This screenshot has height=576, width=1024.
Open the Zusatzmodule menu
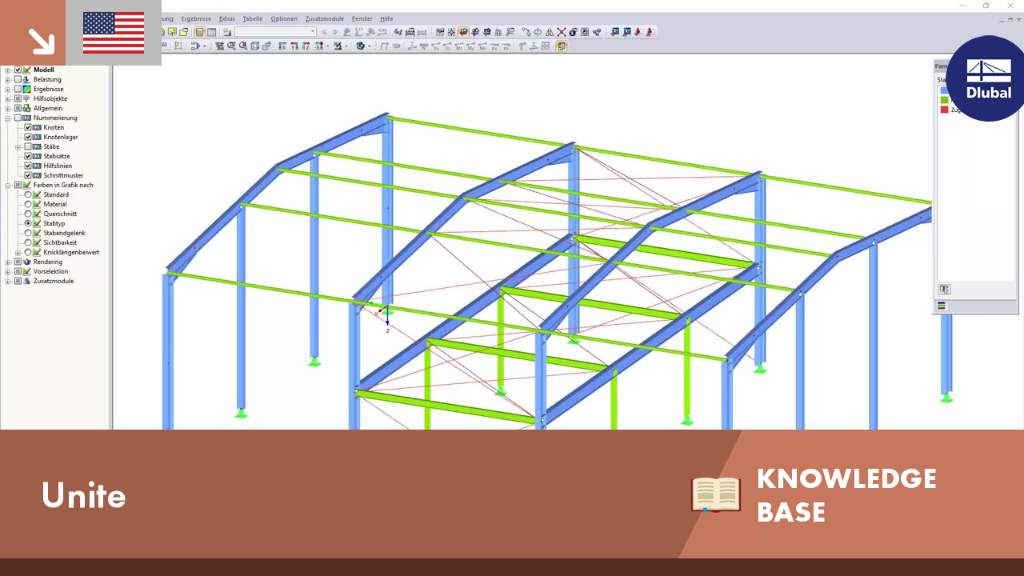[x=325, y=19]
